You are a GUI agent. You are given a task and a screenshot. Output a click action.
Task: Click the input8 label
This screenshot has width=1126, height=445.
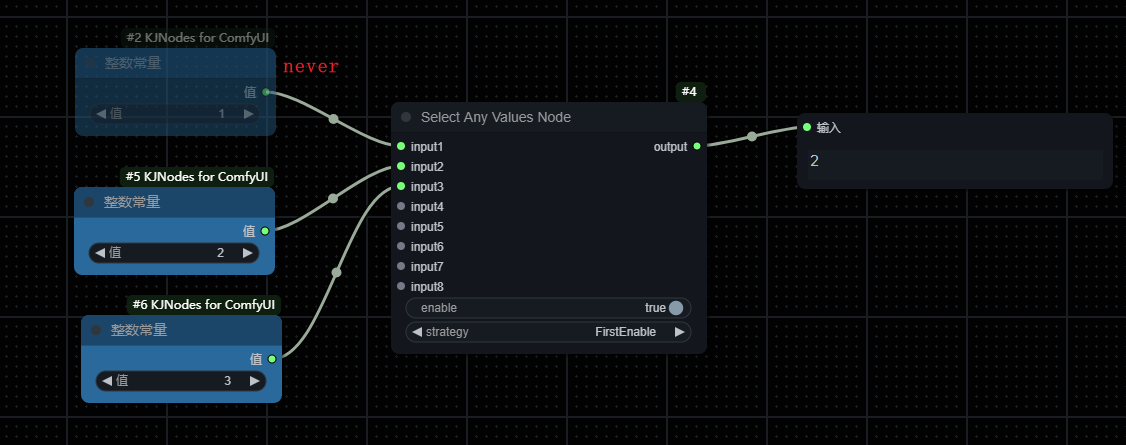pyautogui.click(x=427, y=286)
